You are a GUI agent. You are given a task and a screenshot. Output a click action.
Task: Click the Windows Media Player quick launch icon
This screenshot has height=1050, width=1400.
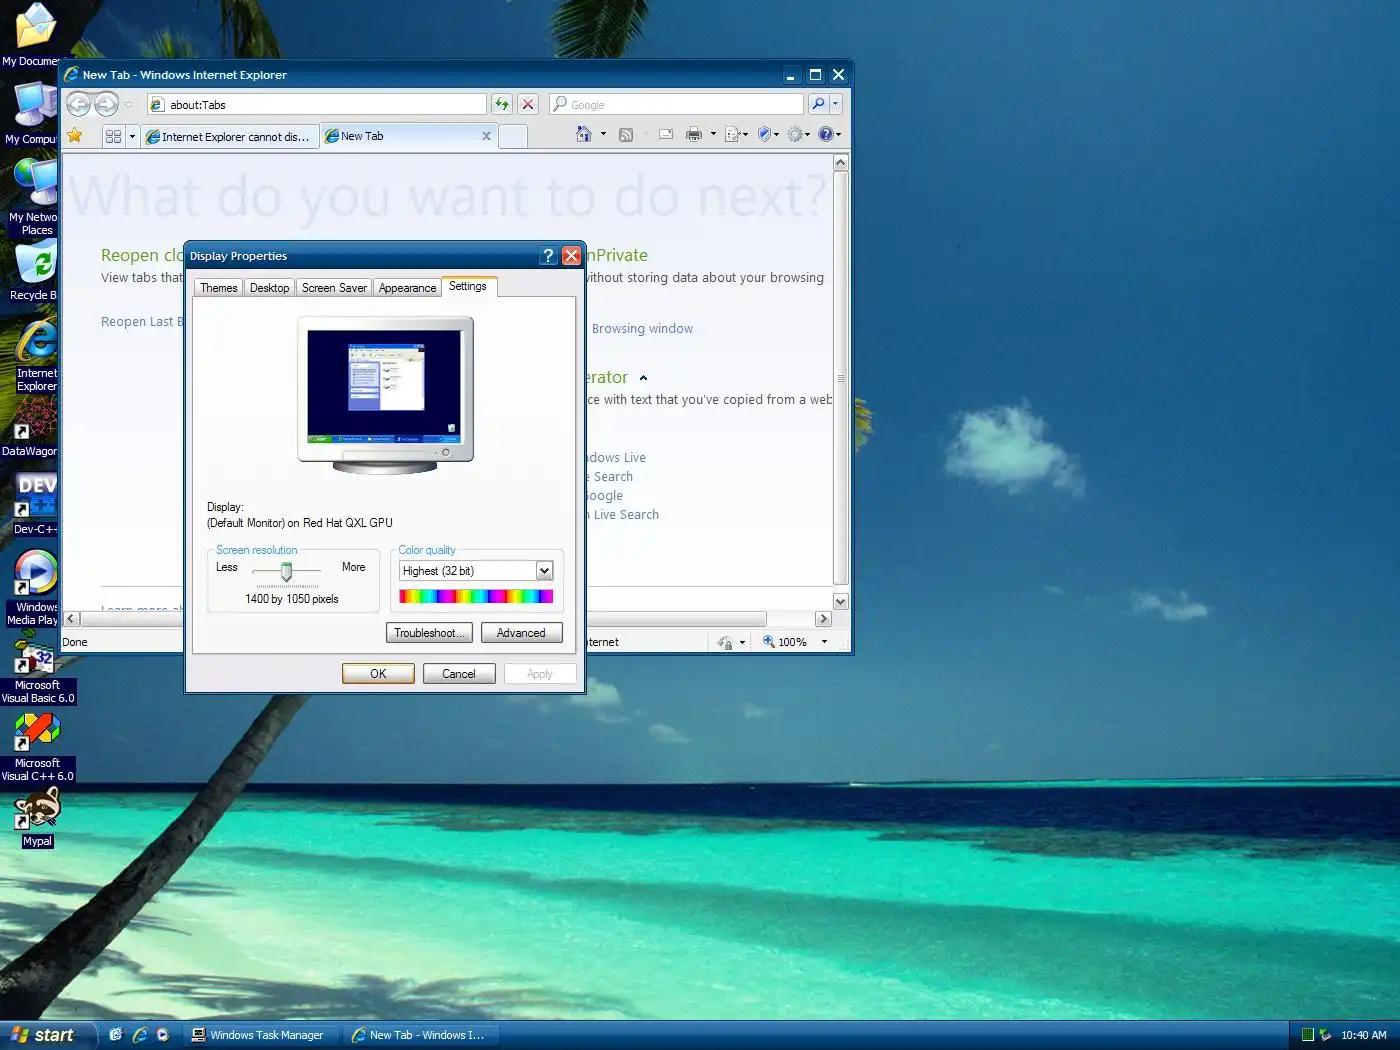pyautogui.click(x=163, y=1035)
